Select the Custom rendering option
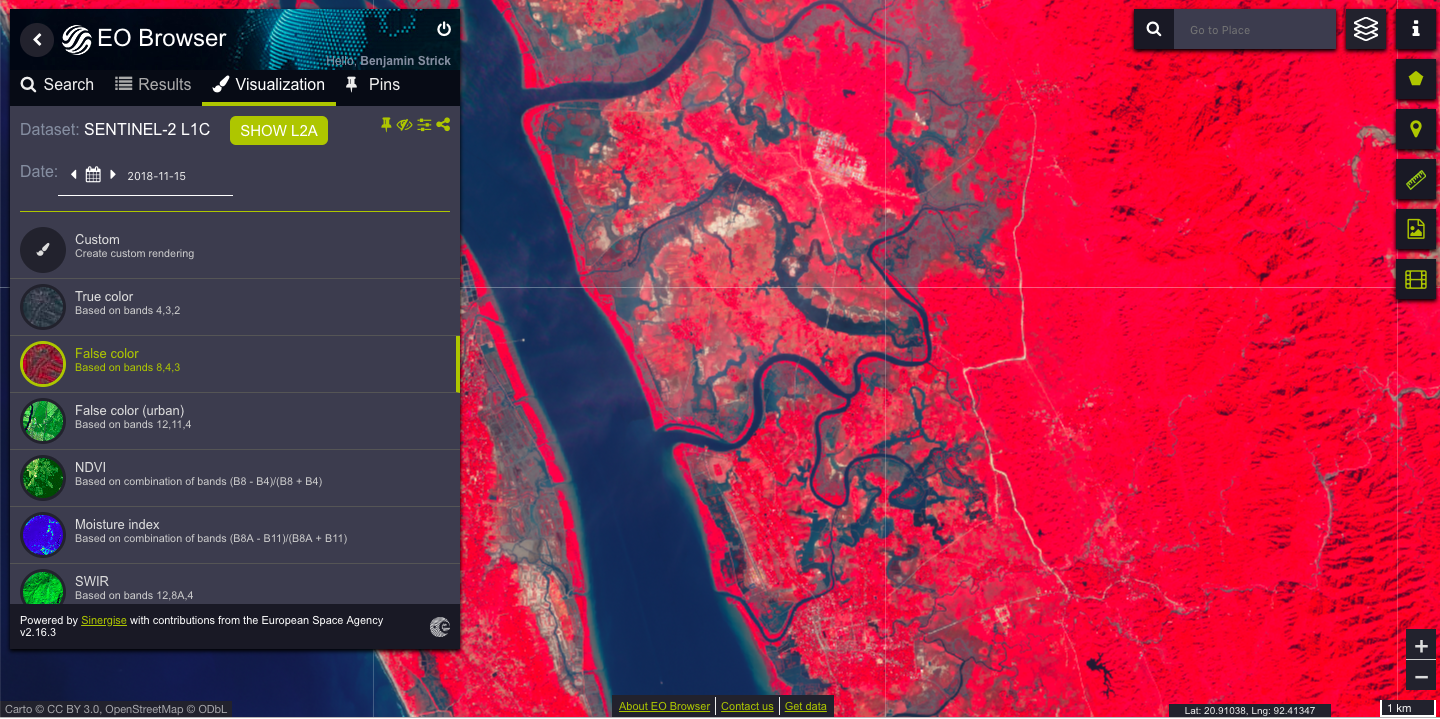This screenshot has width=1440, height=719. (235, 250)
